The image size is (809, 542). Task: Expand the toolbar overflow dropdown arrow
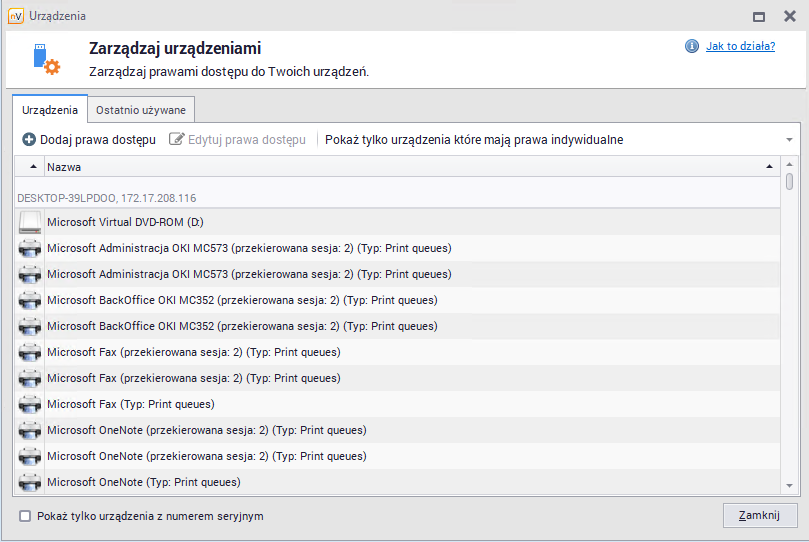click(789, 140)
